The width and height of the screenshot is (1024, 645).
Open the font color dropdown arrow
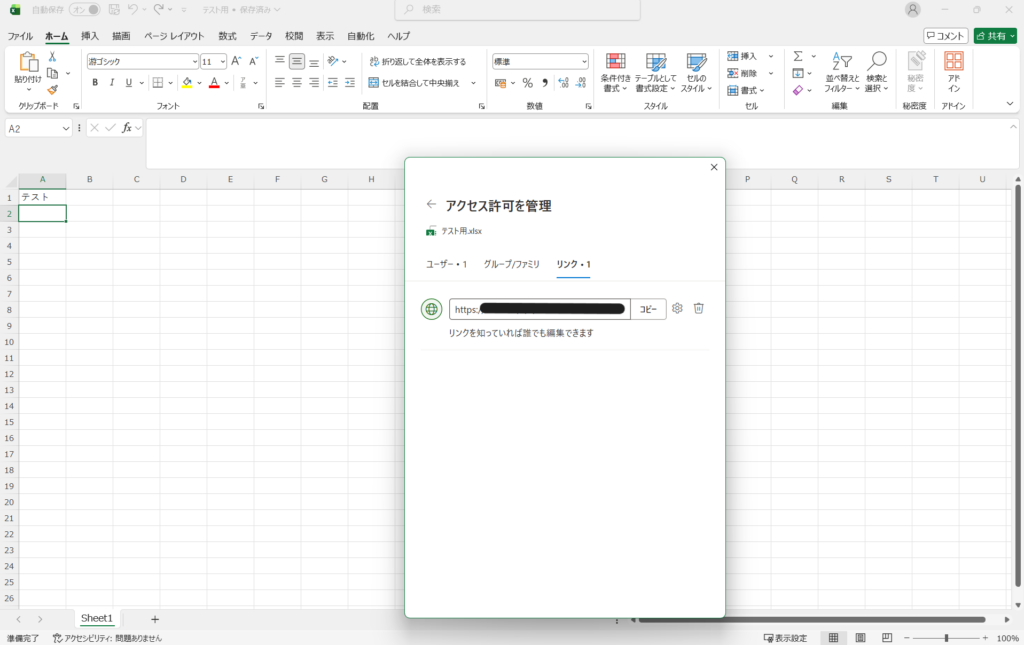[227, 83]
